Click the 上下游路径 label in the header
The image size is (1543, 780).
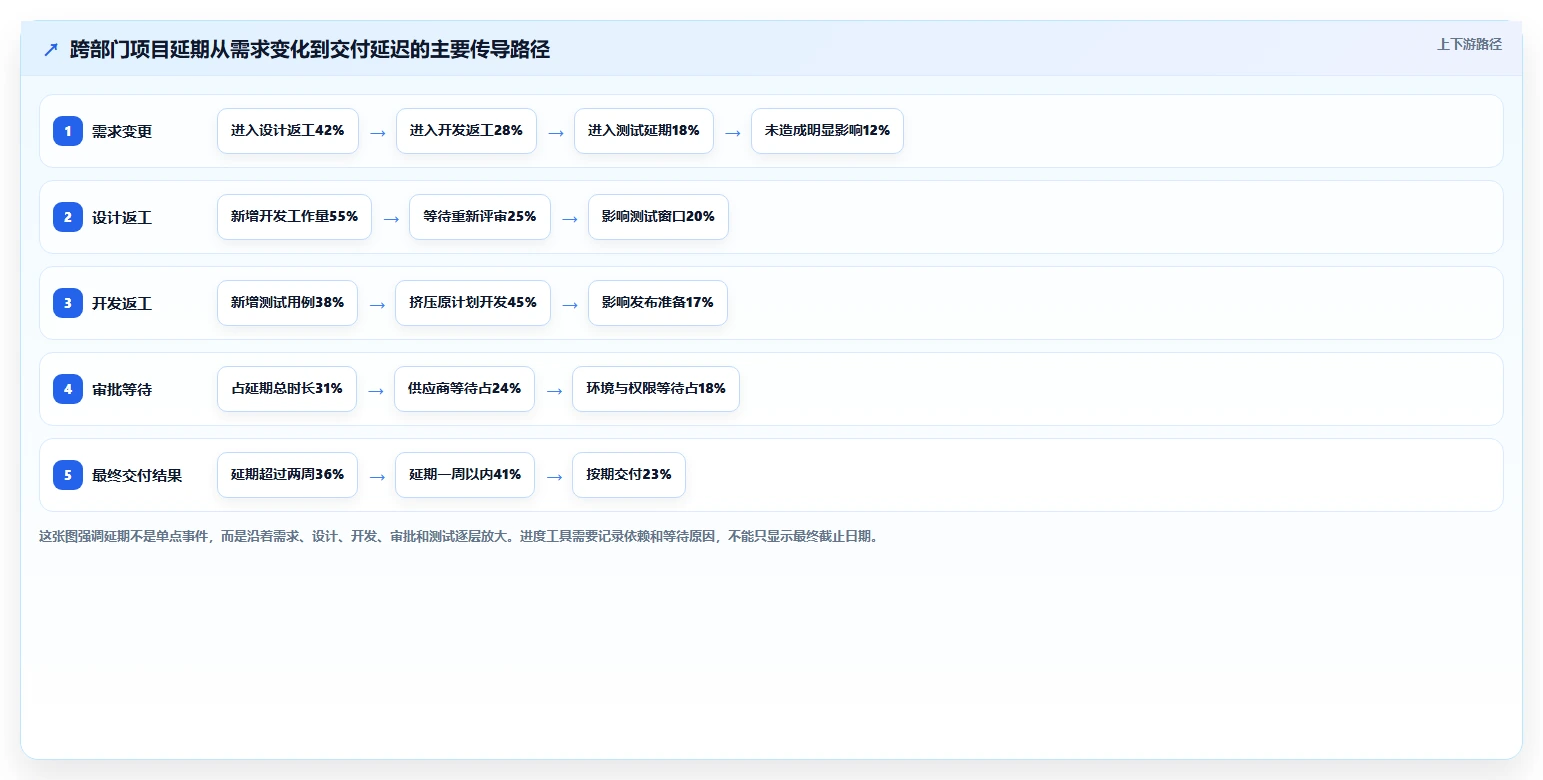pos(1469,44)
